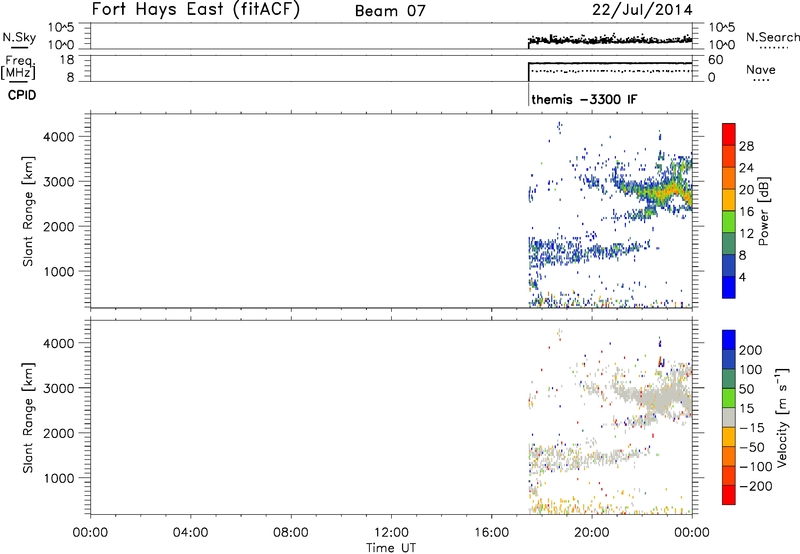Click '1000' on velocity panel range axis

pos(59,478)
